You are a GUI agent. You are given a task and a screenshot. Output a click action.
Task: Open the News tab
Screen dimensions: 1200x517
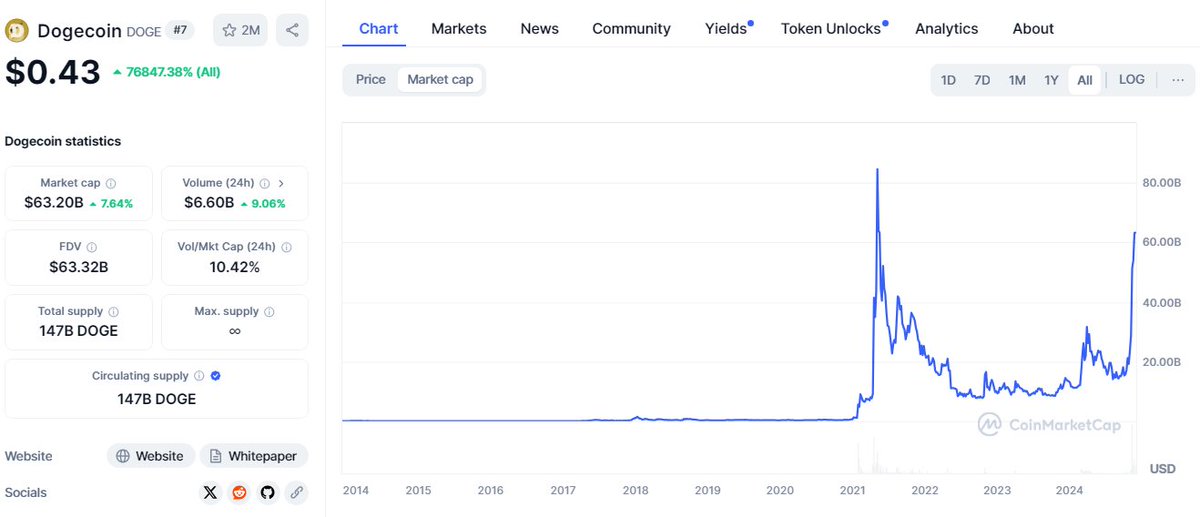tap(540, 29)
